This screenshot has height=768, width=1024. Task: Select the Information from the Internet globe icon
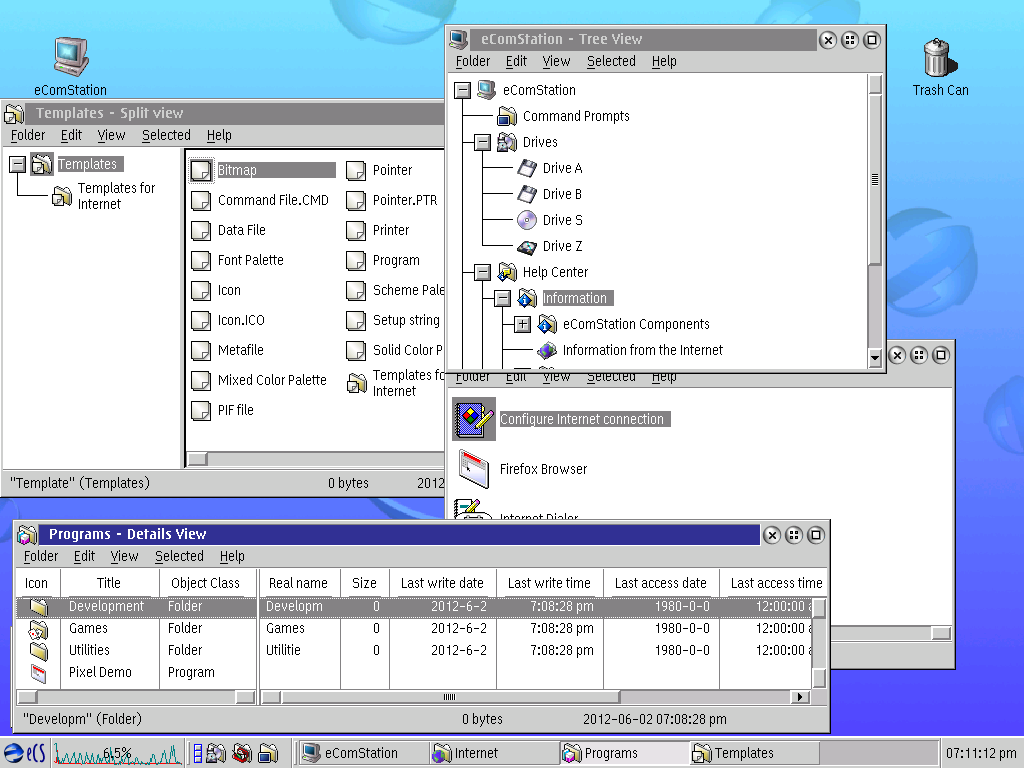(x=547, y=350)
